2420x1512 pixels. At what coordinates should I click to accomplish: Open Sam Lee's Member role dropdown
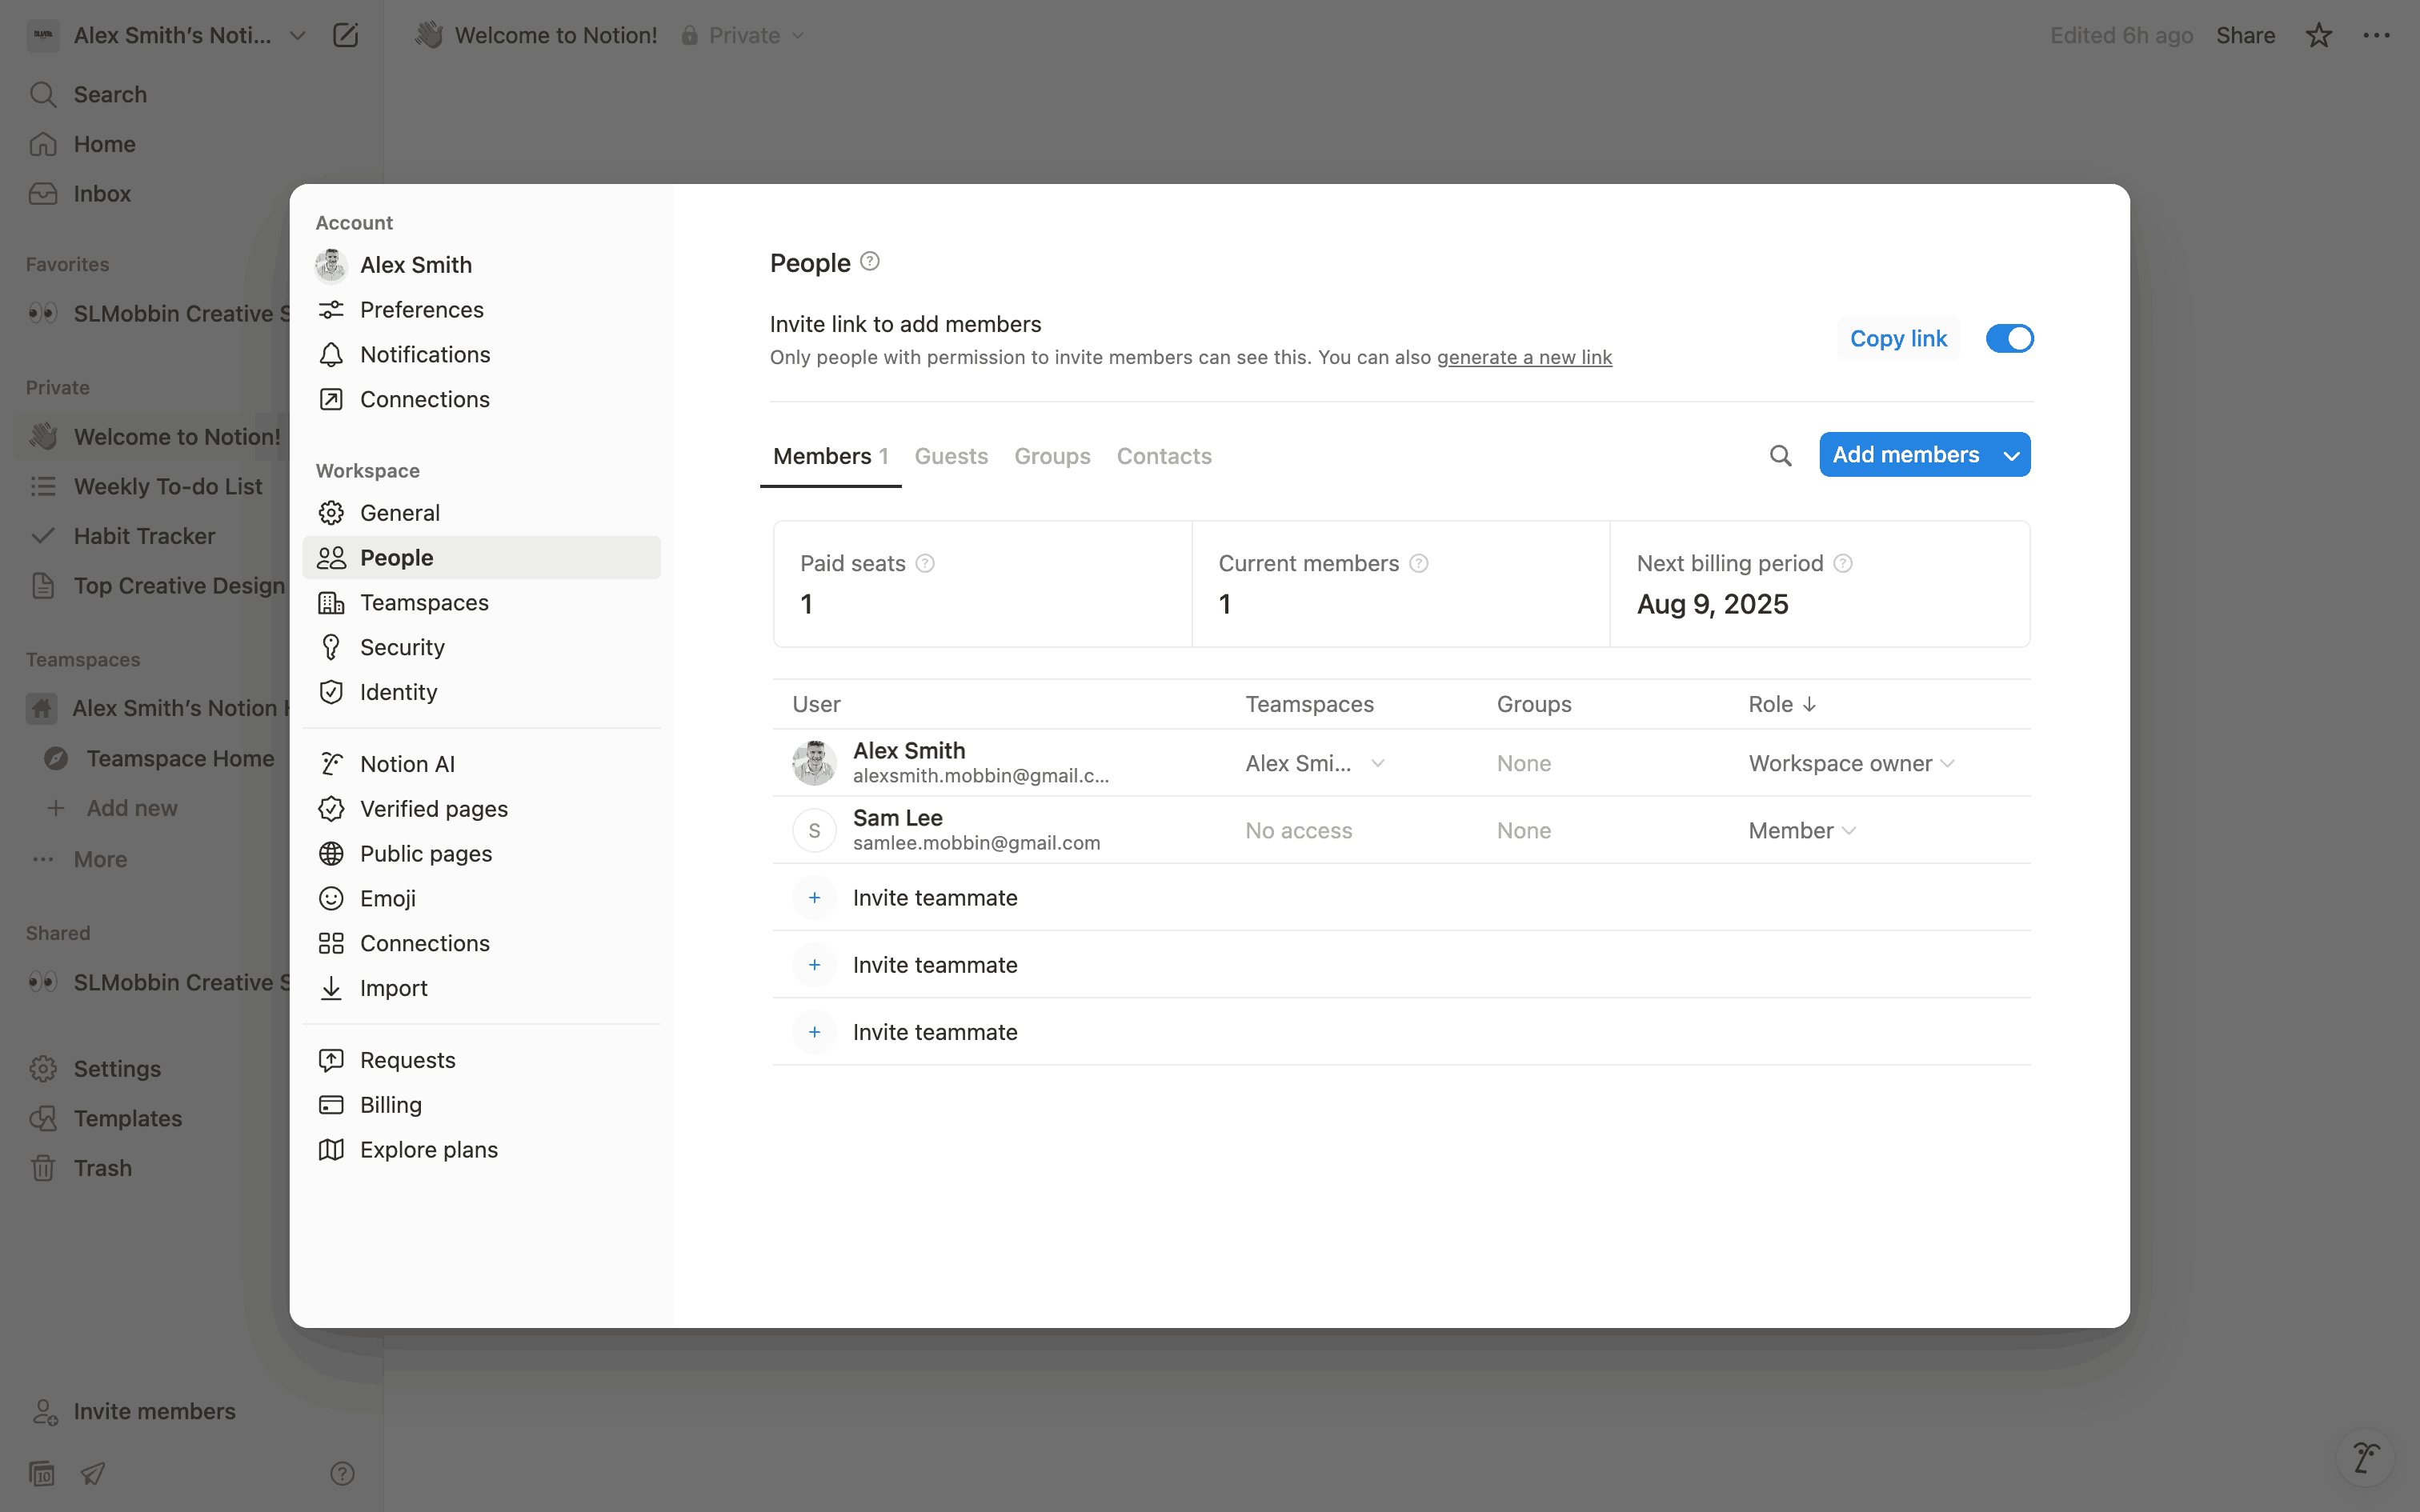click(x=1802, y=831)
